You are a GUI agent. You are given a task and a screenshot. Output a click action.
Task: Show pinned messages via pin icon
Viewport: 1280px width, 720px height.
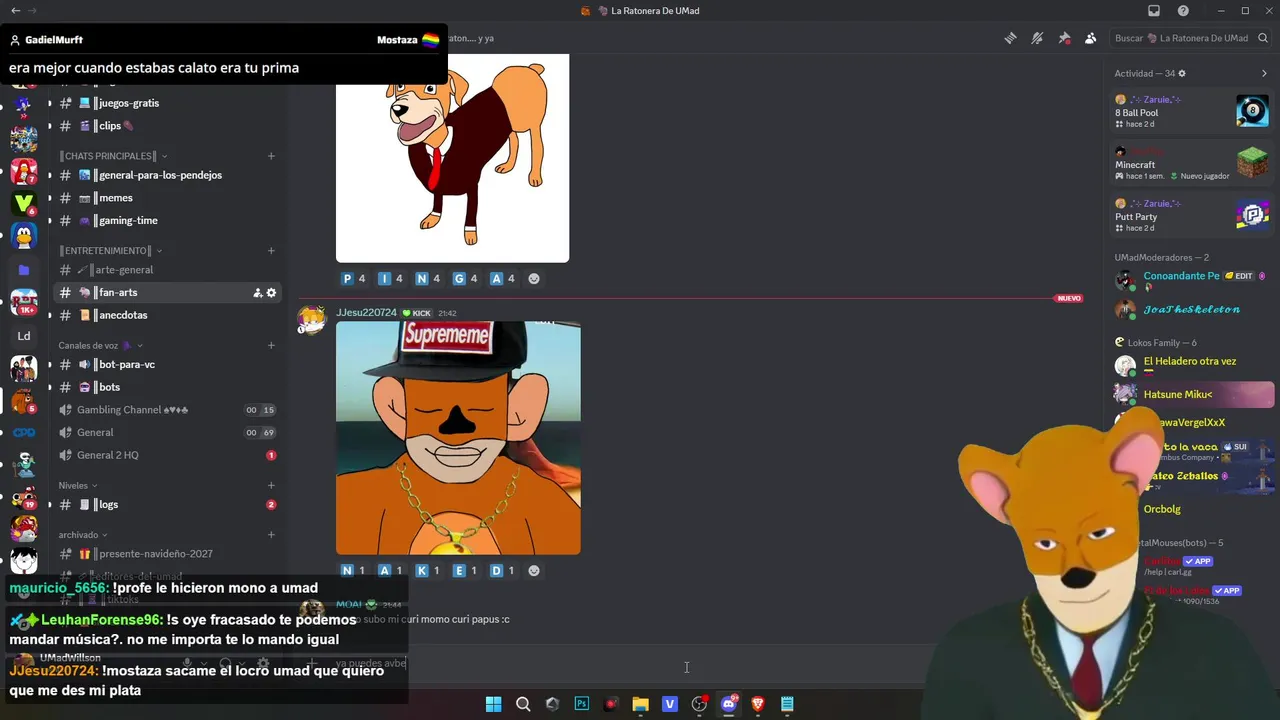click(x=1064, y=38)
